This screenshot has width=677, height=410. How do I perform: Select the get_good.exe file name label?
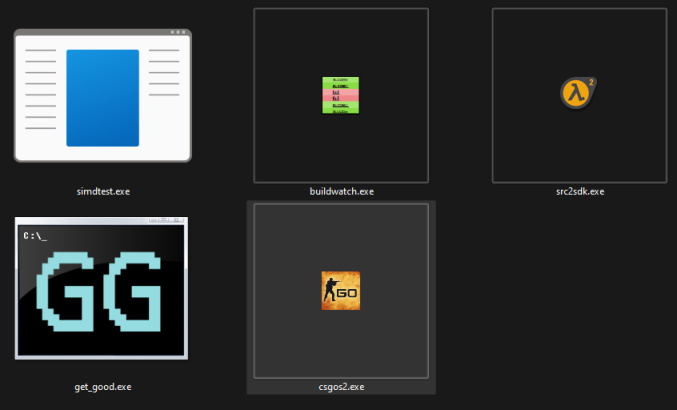(102, 386)
